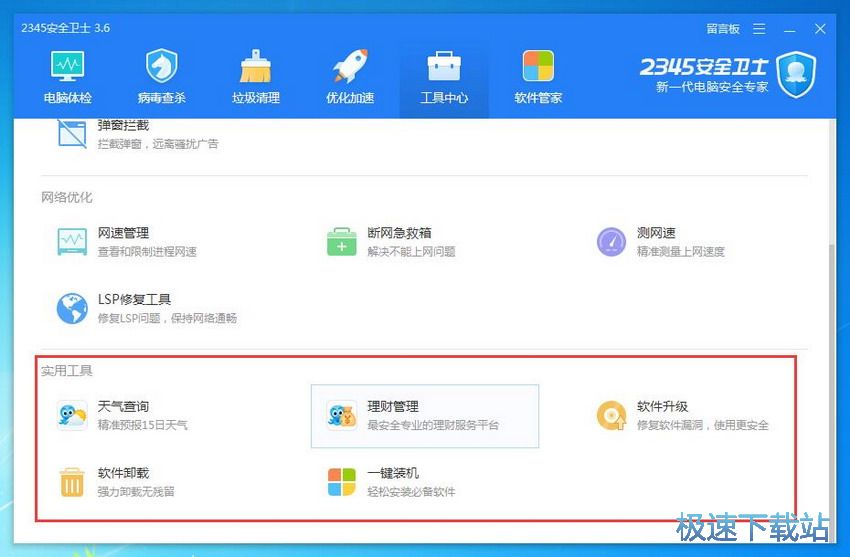Viewport: 850px width, 557px height.
Task: Click the 一键装机 windows icon
Action: pyautogui.click(x=342, y=482)
